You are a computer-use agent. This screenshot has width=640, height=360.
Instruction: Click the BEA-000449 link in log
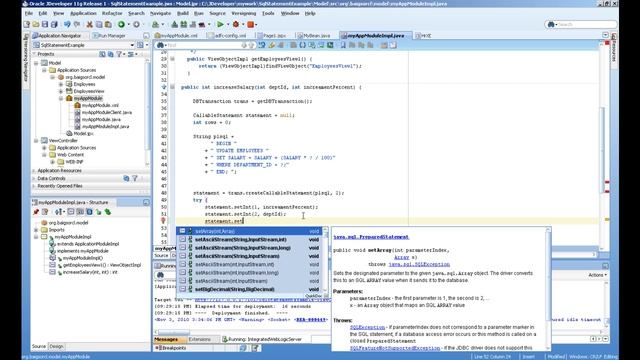tap(311, 320)
